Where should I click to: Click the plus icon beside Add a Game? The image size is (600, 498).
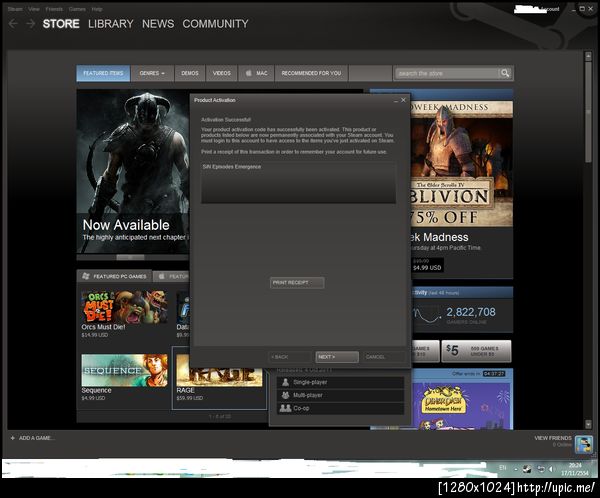[x=13, y=438]
